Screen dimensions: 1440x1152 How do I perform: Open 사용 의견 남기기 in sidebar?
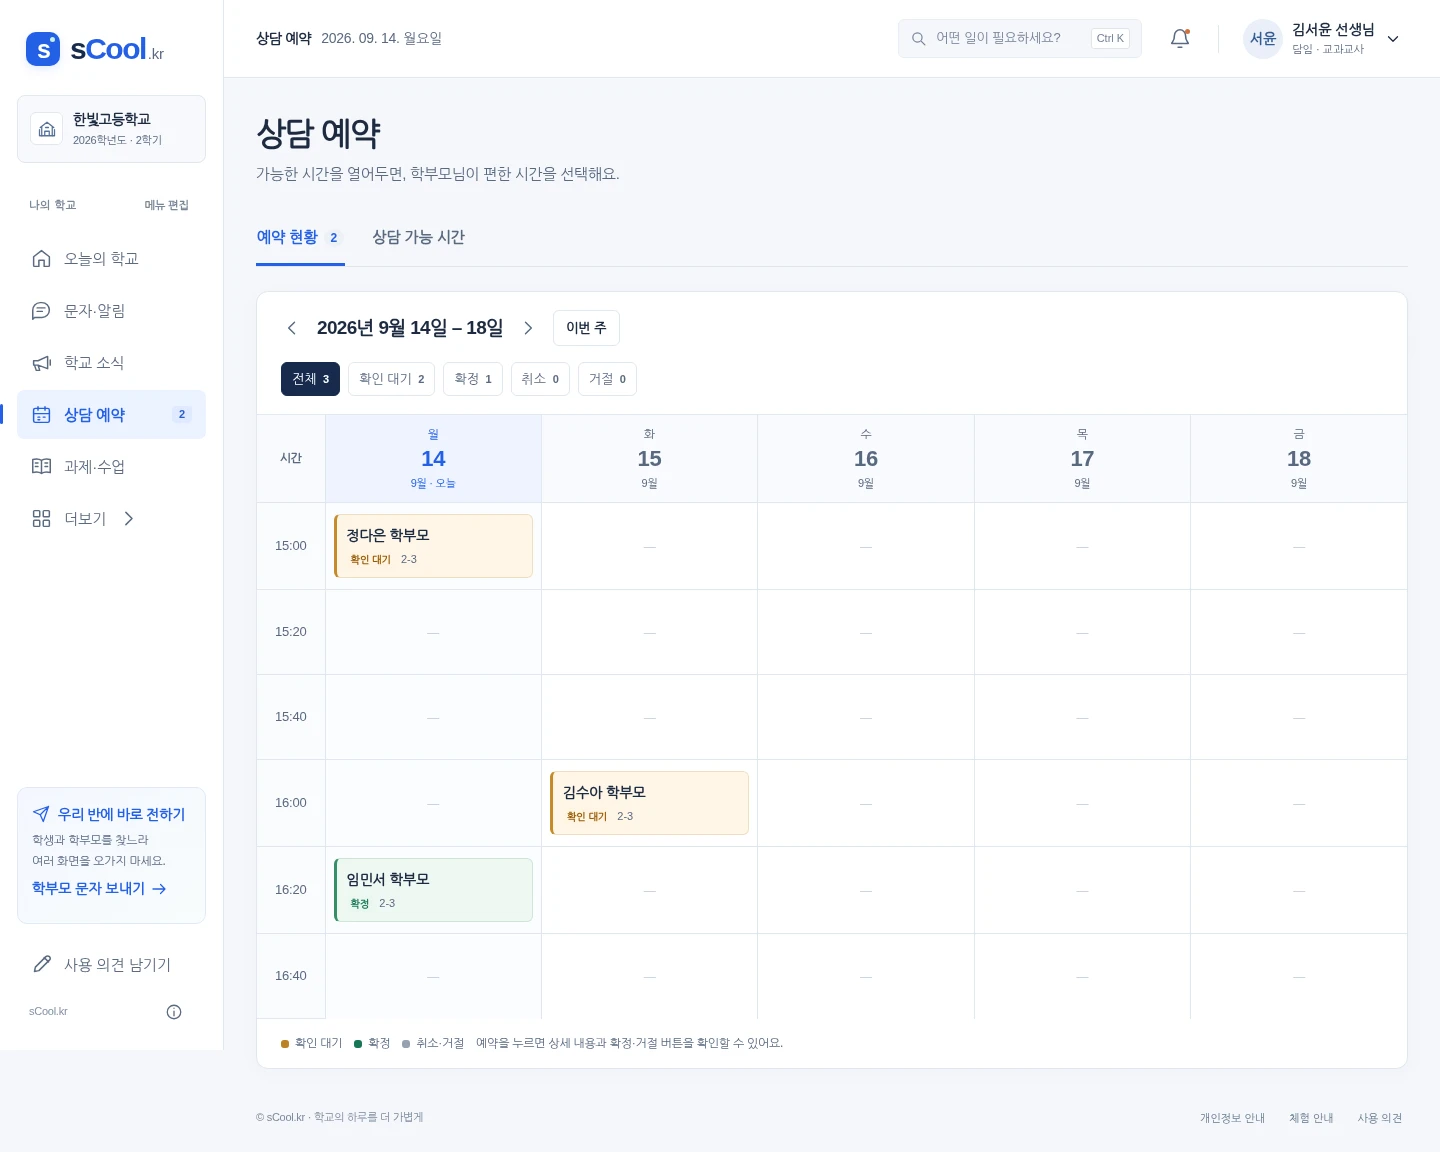(x=111, y=964)
